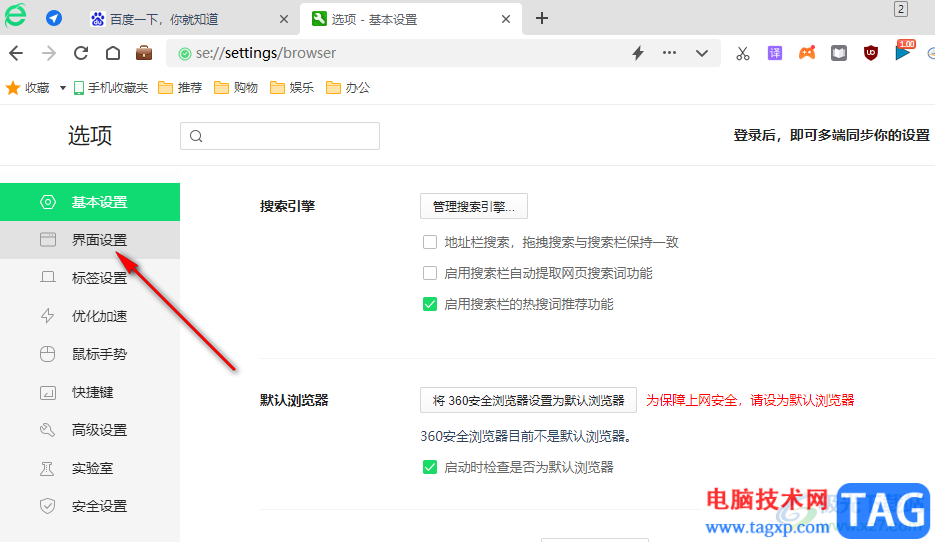This screenshot has height=542, width=935.
Task: Open 鼠标手势 in the sidebar
Action: point(90,354)
